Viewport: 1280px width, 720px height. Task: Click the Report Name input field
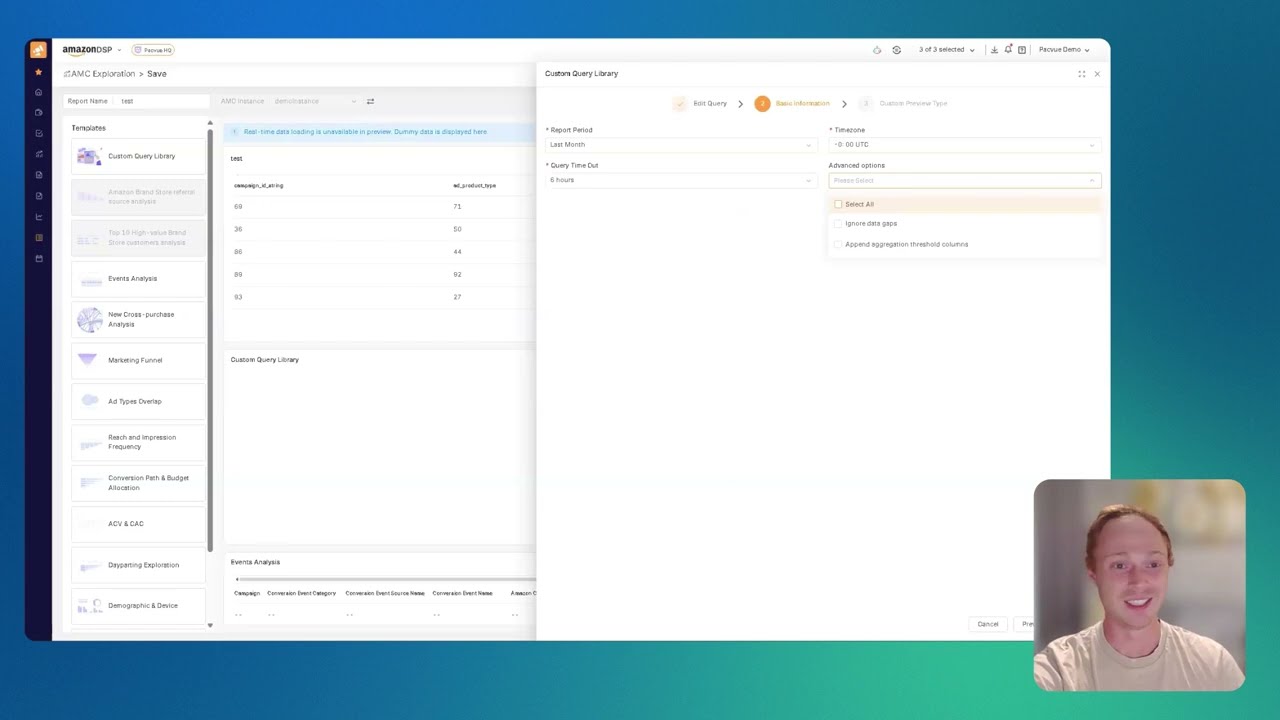click(x=163, y=101)
